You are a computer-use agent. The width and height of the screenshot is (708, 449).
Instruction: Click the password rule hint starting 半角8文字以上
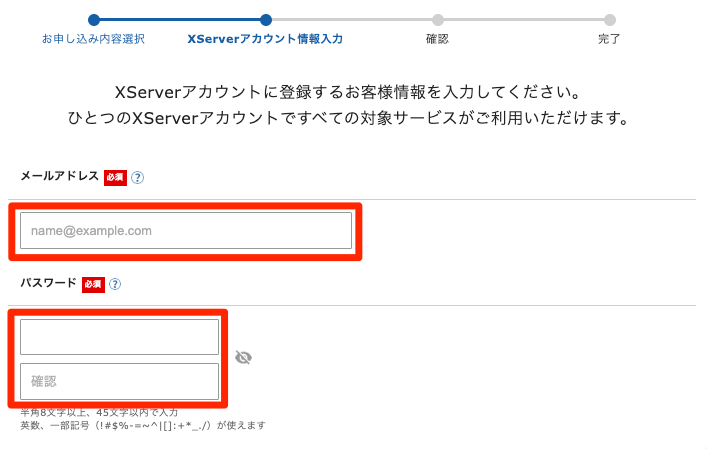coord(99,412)
